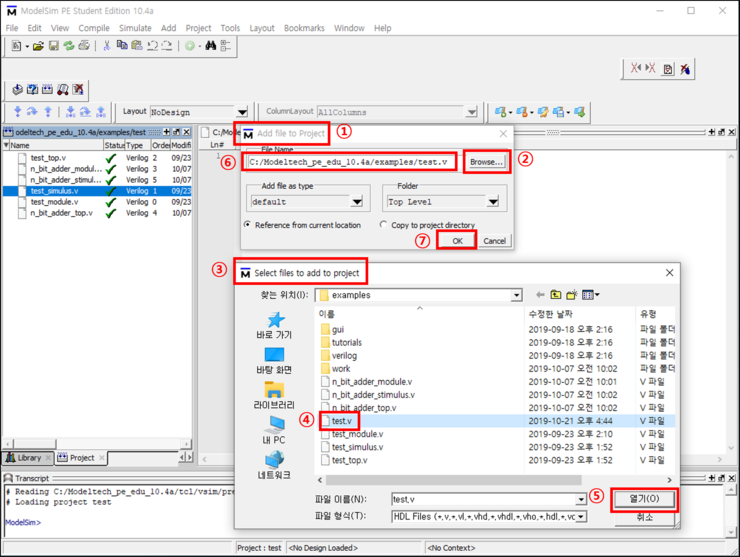The width and height of the screenshot is (740, 557).
Task: Click the New file toolbar icon
Action: [x=16, y=46]
